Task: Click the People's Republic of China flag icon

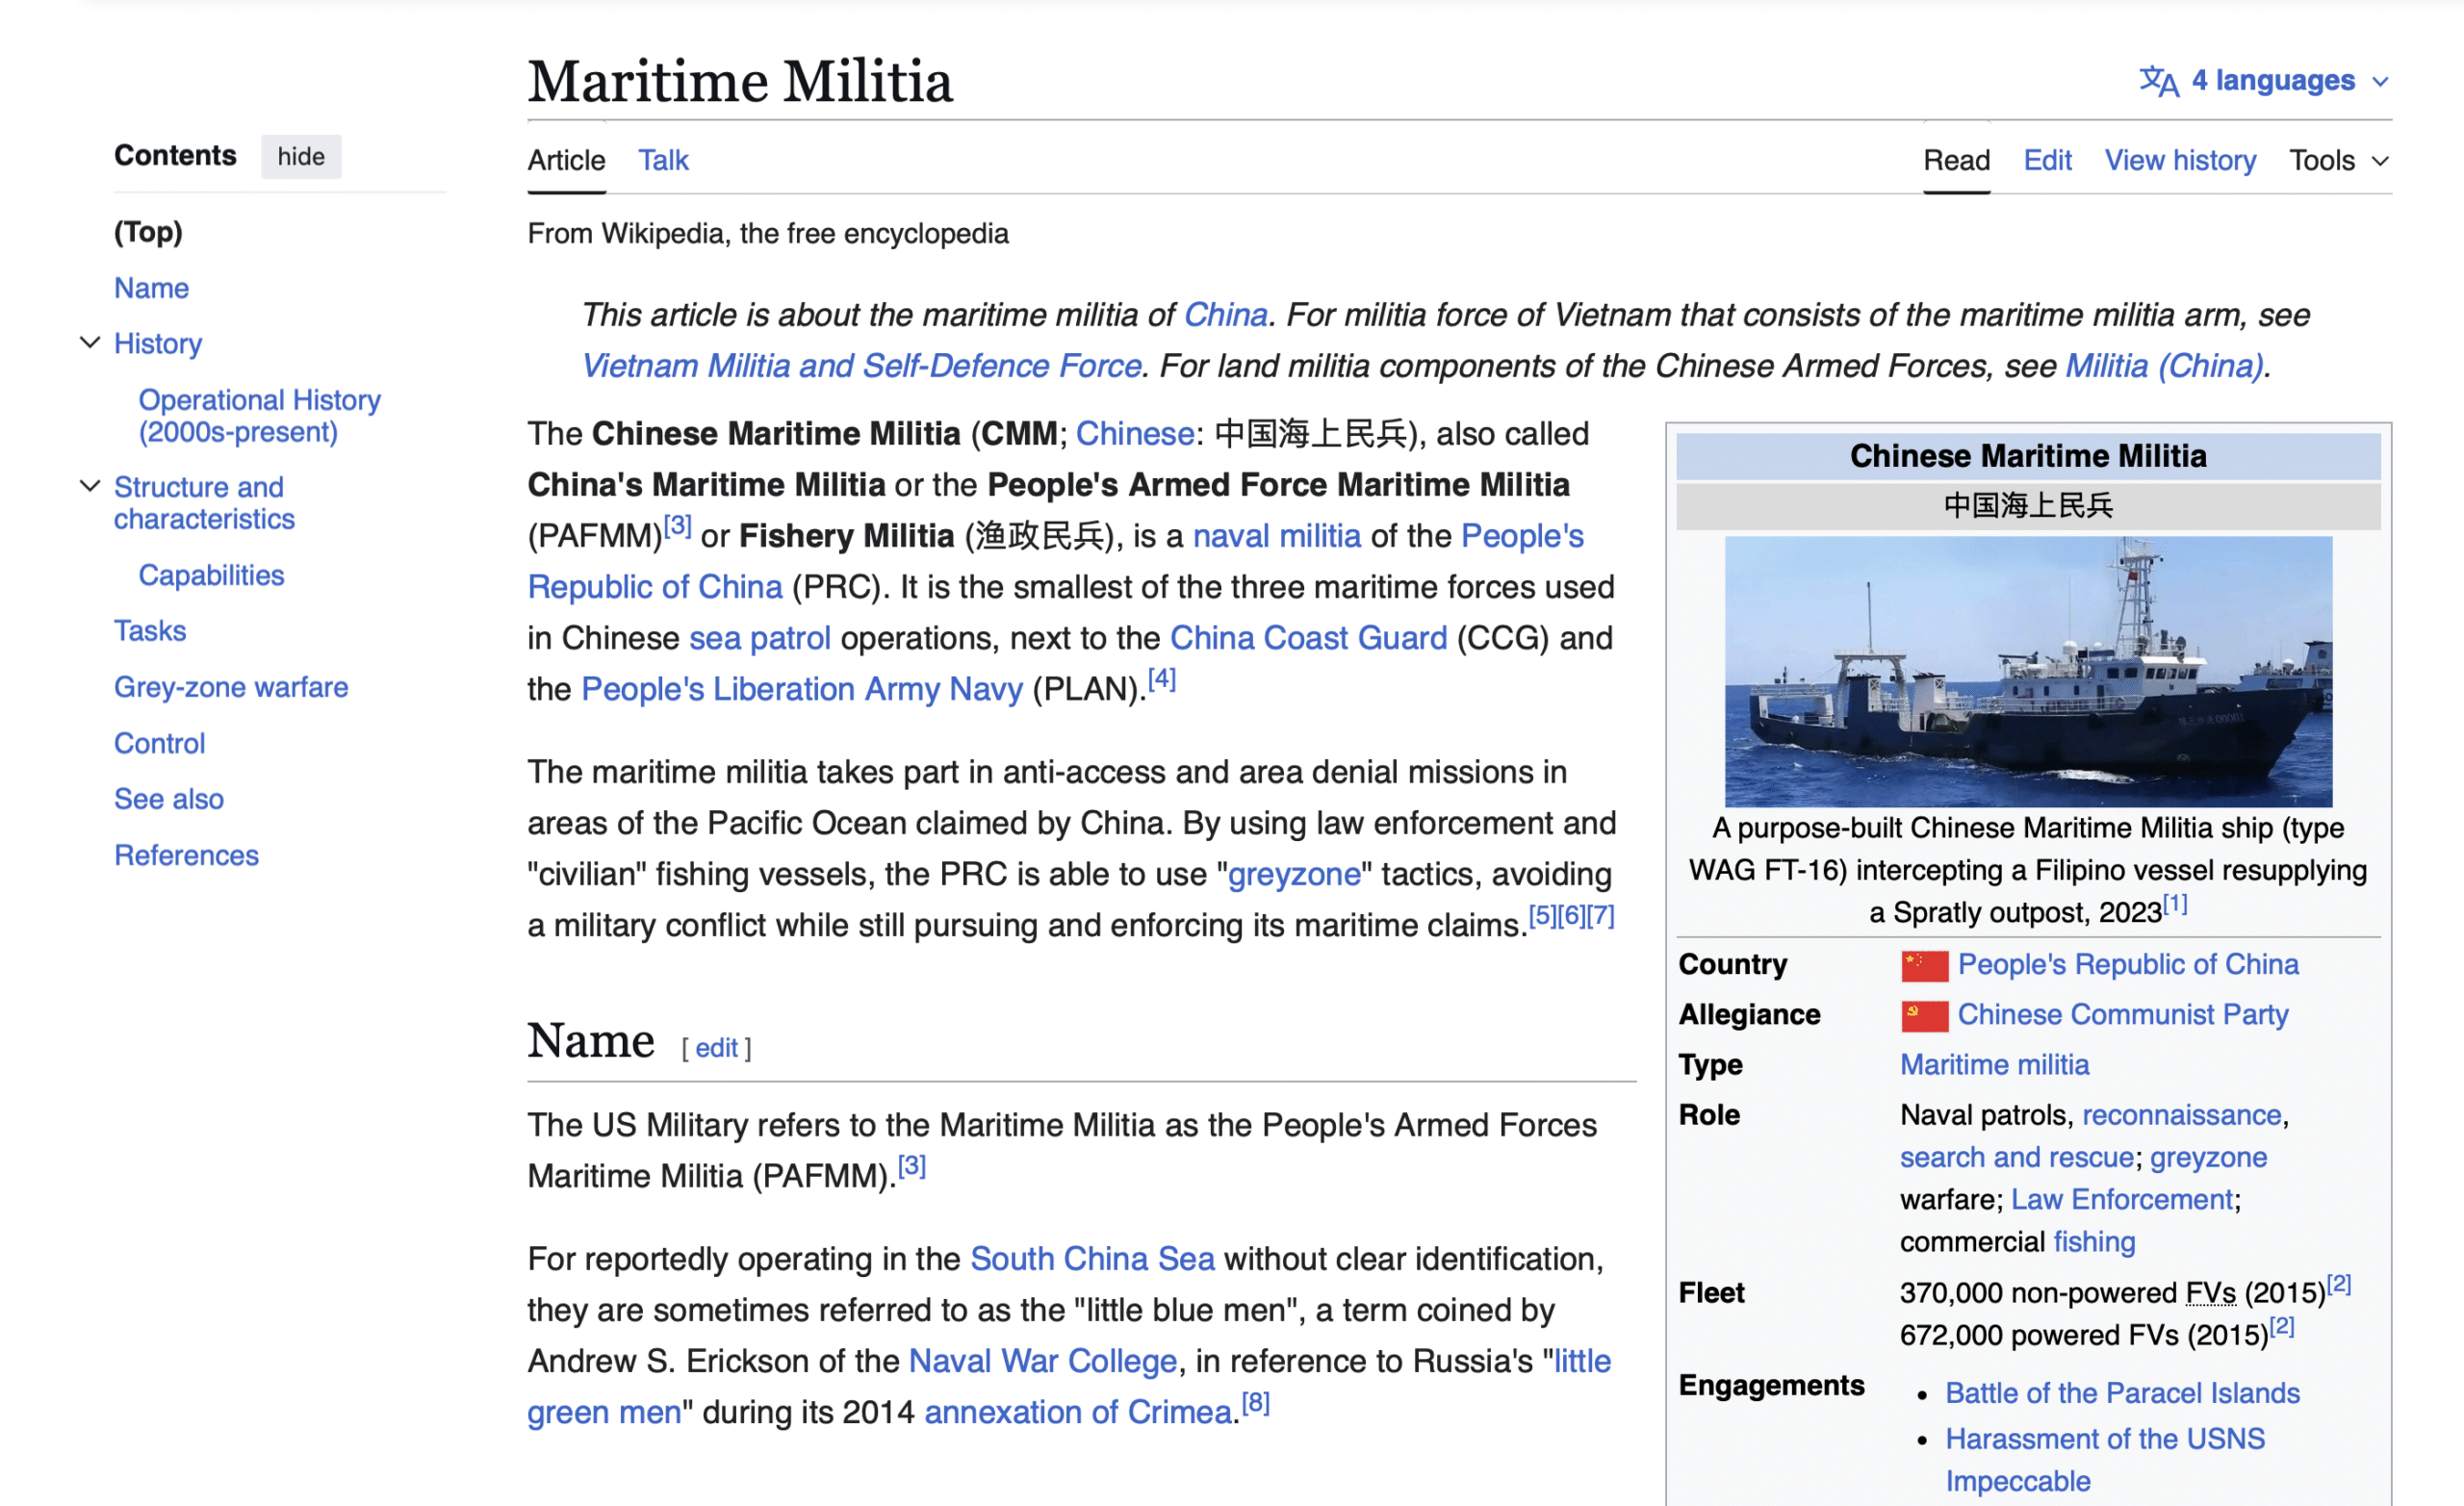Action: click(1924, 965)
